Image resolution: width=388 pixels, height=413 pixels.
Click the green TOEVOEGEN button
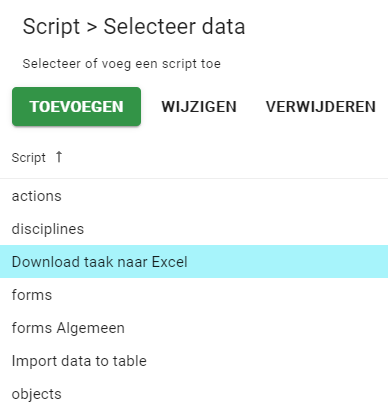click(76, 107)
